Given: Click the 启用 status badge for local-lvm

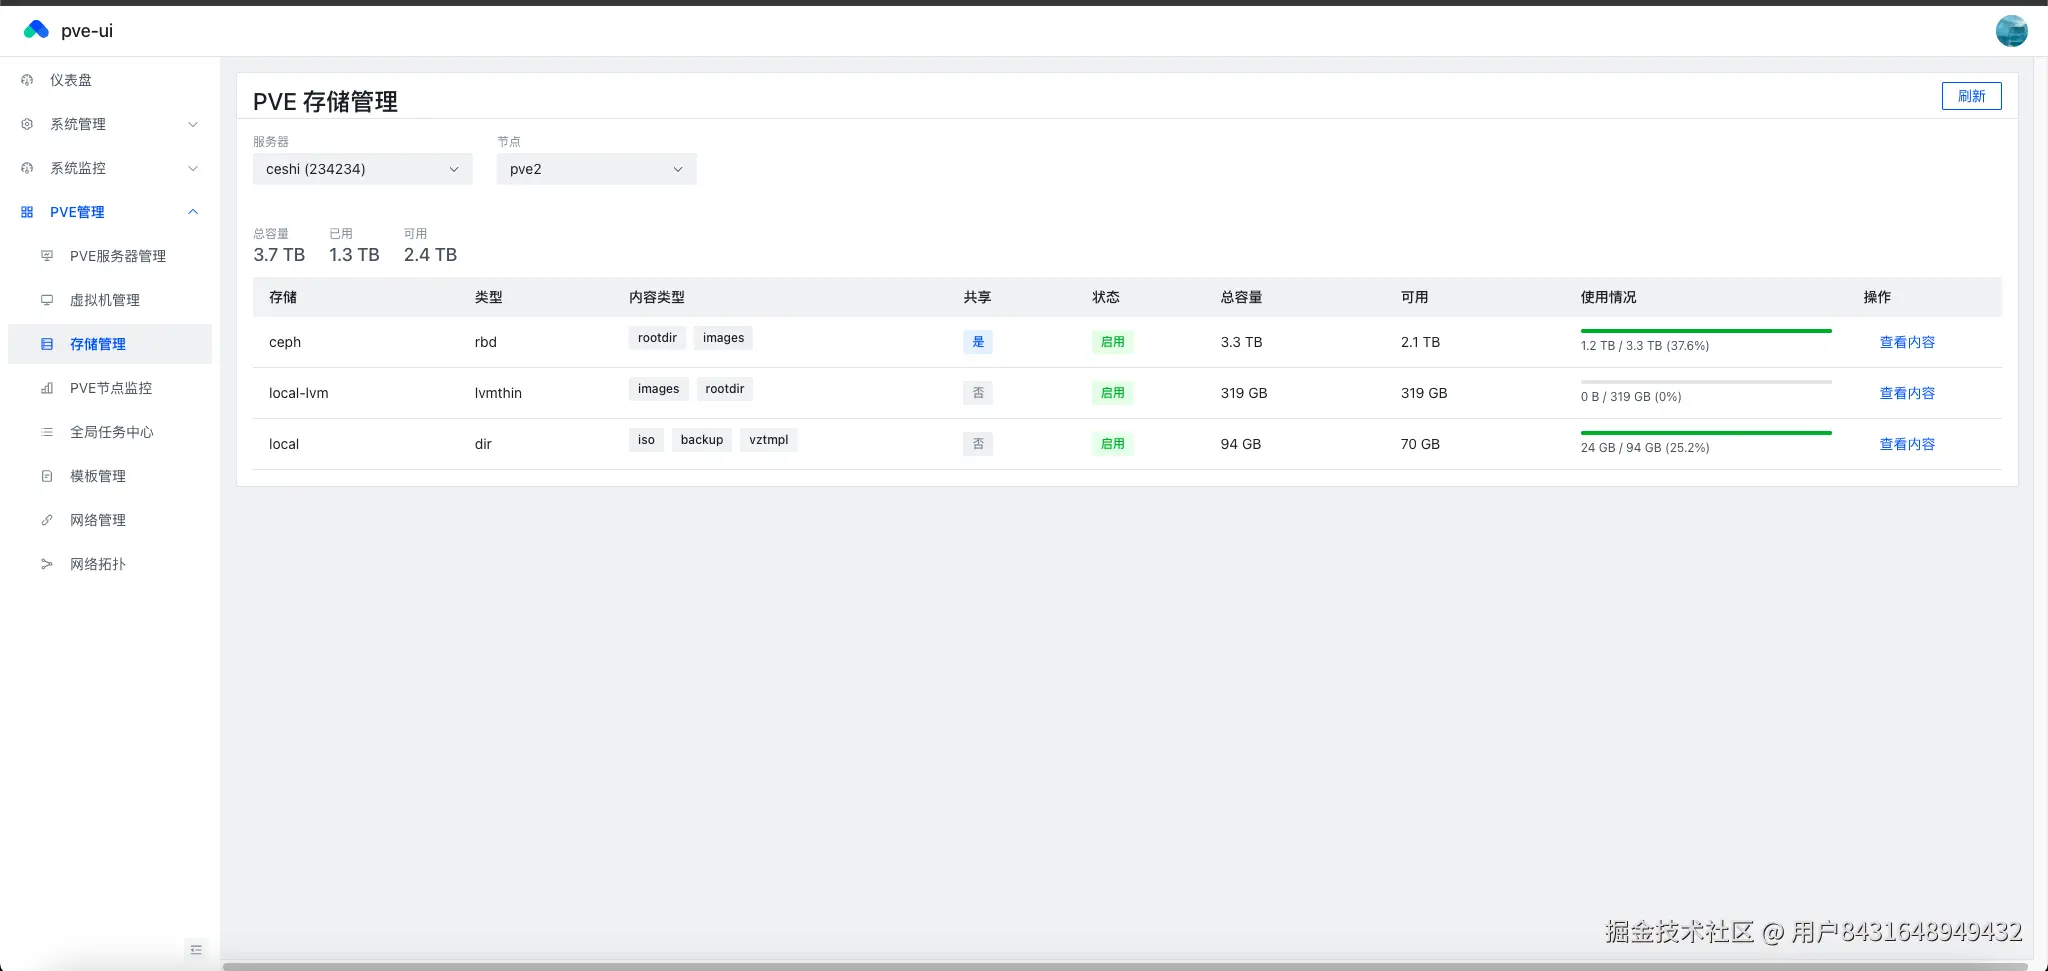Looking at the screenshot, I should coord(1113,393).
